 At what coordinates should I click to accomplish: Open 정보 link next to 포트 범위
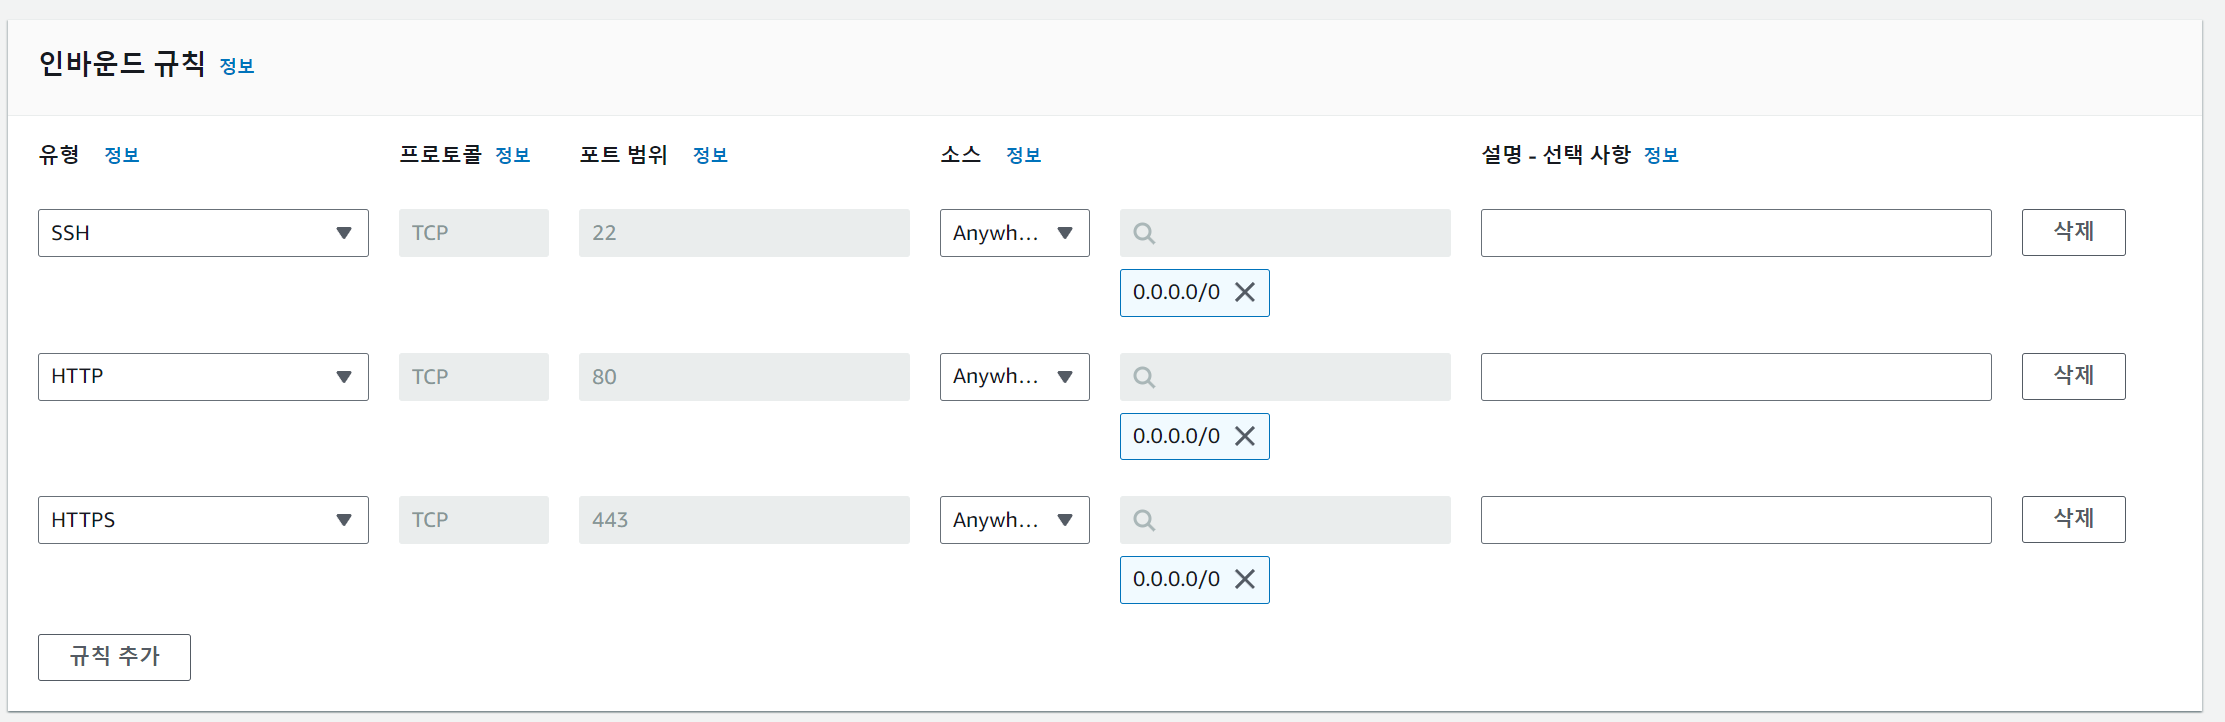pos(711,155)
